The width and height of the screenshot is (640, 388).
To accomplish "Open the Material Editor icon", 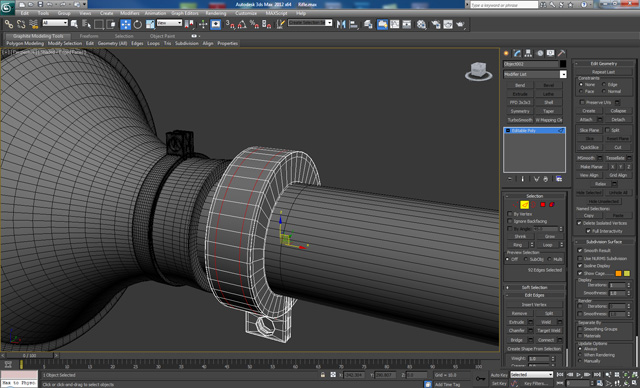I will click(421, 24).
